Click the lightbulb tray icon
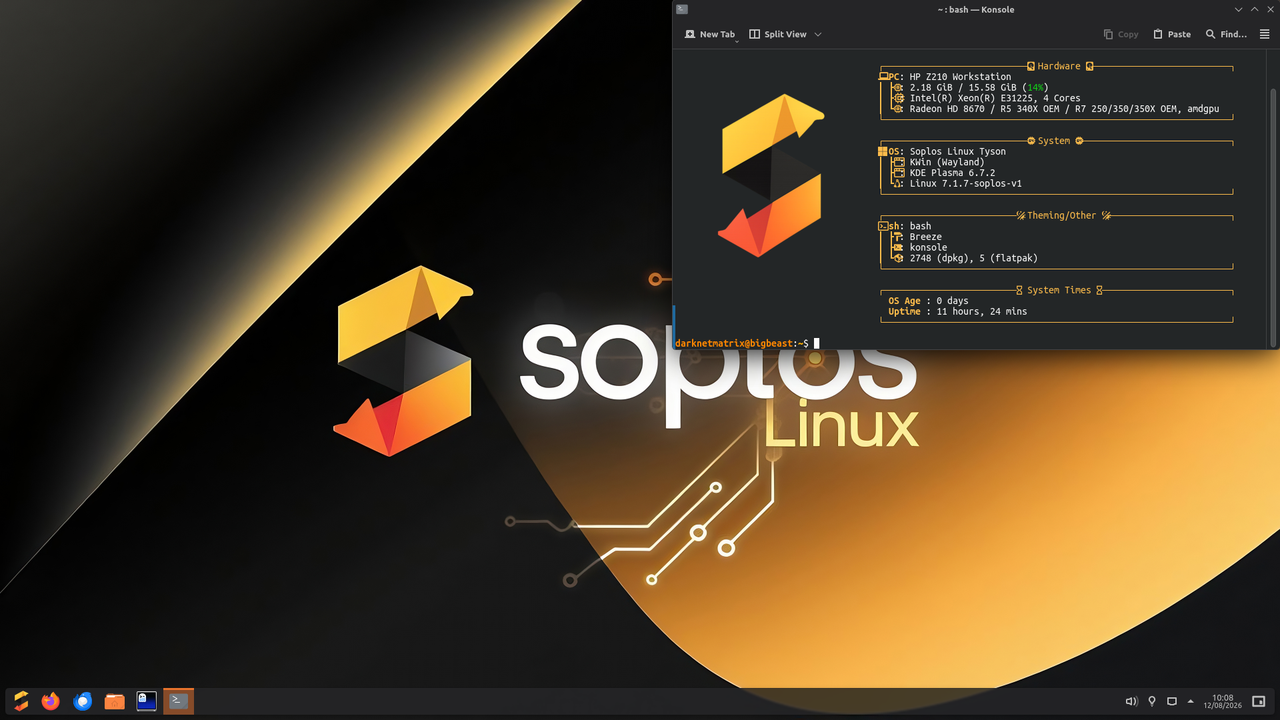The height and width of the screenshot is (720, 1280). (1152, 702)
